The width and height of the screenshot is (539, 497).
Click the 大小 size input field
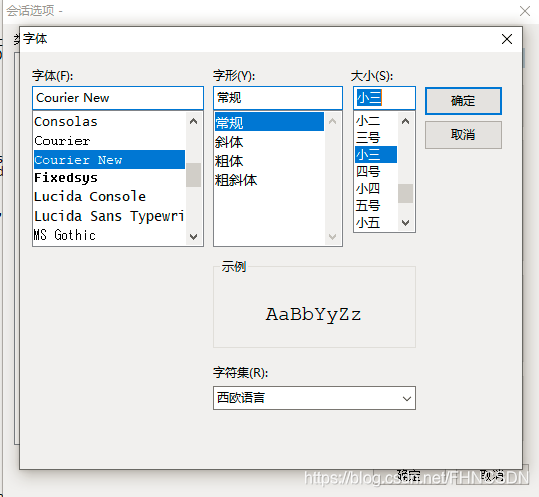point(384,98)
